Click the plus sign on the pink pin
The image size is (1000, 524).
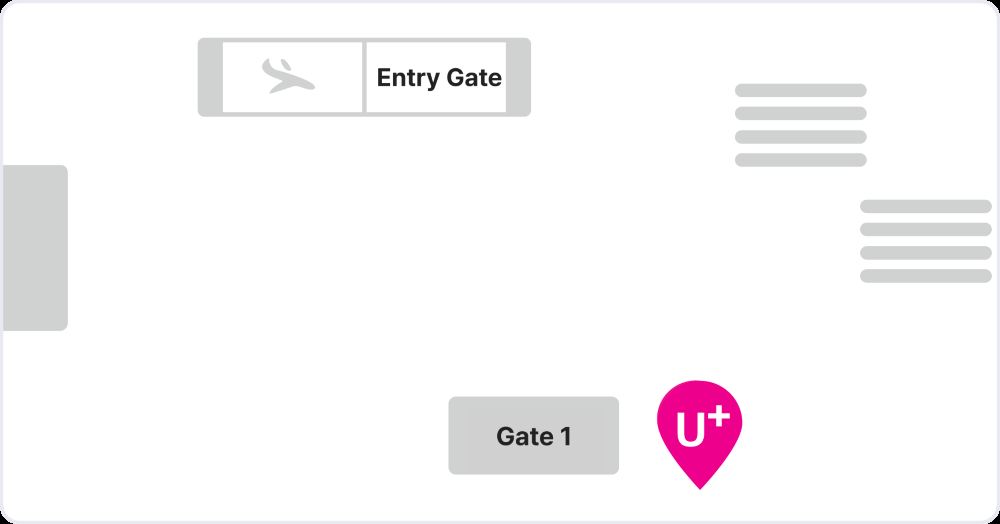pyautogui.click(x=719, y=418)
